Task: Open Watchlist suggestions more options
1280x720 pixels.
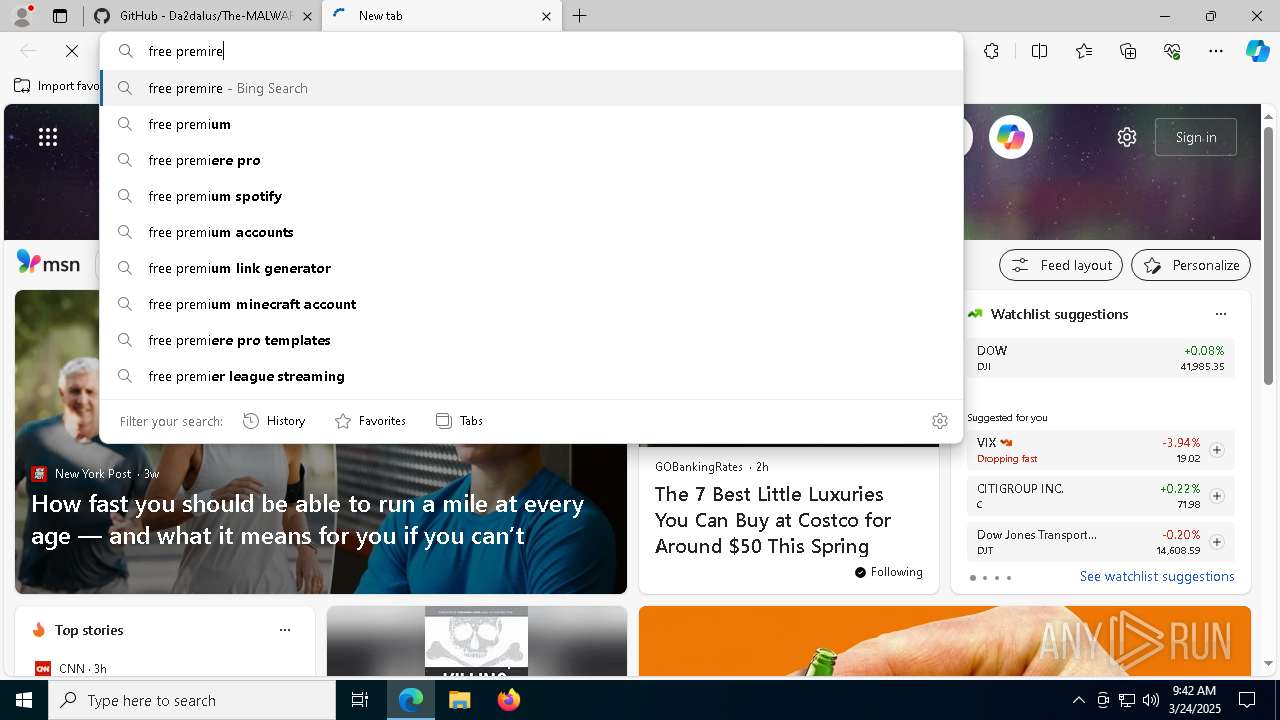Action: (1220, 314)
